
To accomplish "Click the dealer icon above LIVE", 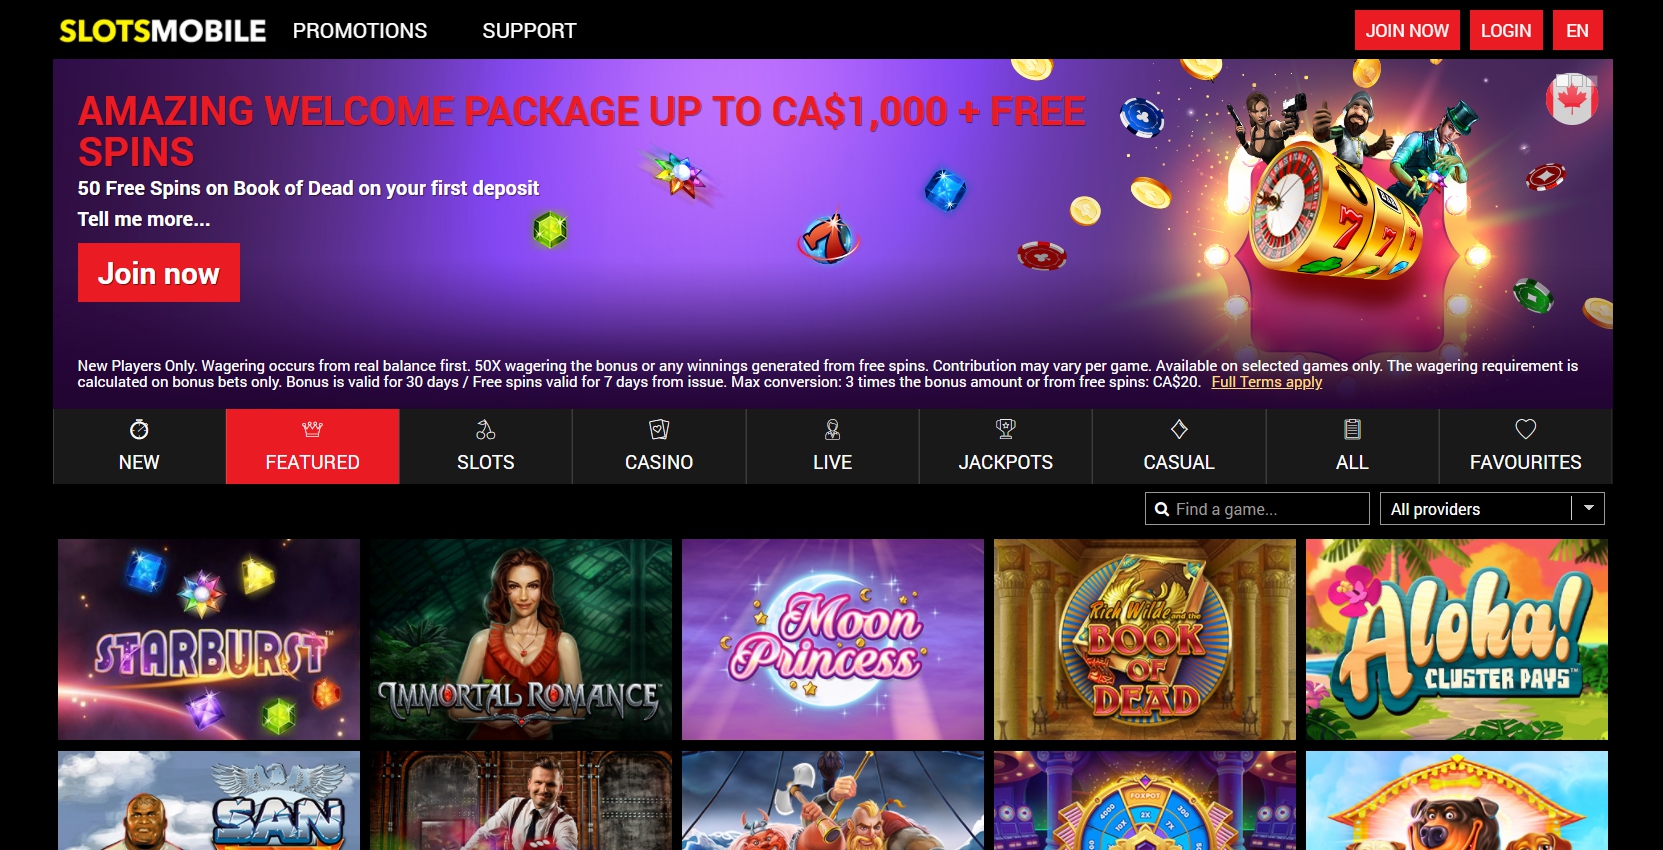I will (832, 429).
